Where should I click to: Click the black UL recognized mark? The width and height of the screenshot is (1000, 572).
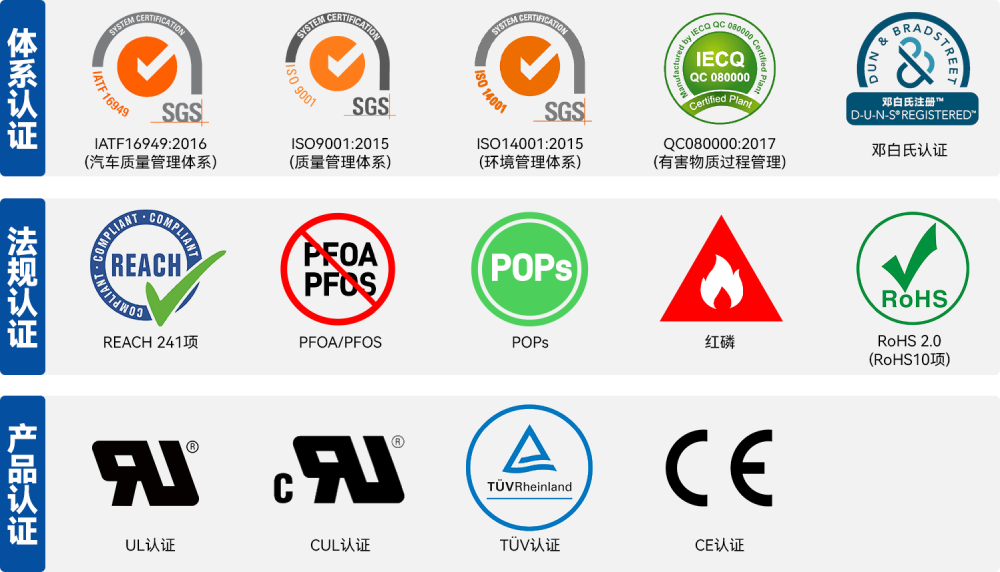pos(145,473)
